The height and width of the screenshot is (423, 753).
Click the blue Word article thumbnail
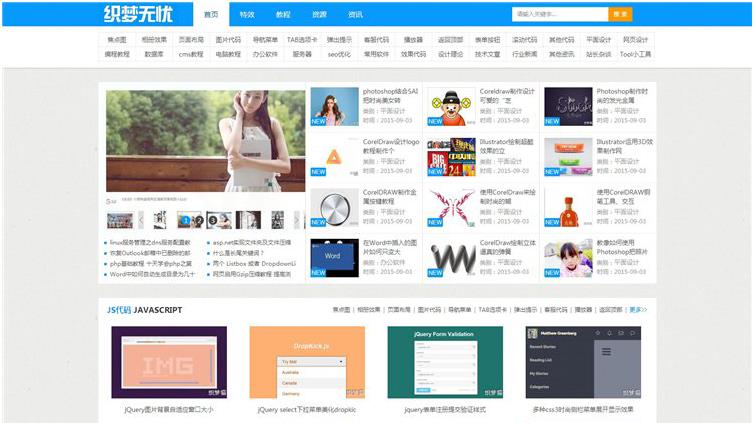pyautogui.click(x=333, y=257)
